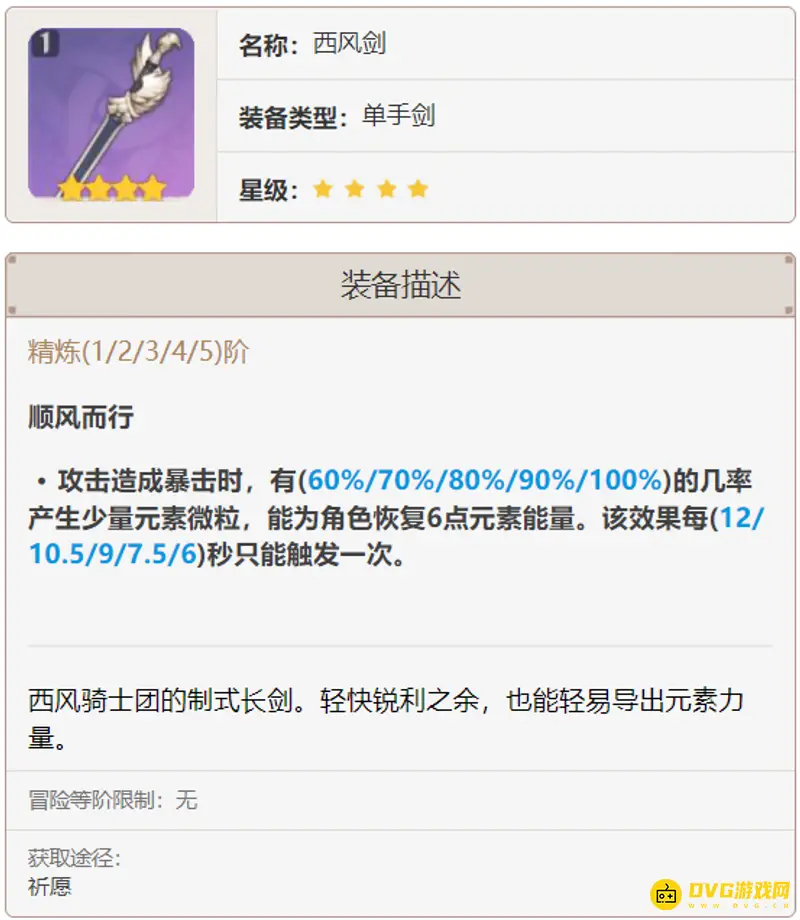
Task: Click the first star in 星级 row
Action: click(x=323, y=190)
